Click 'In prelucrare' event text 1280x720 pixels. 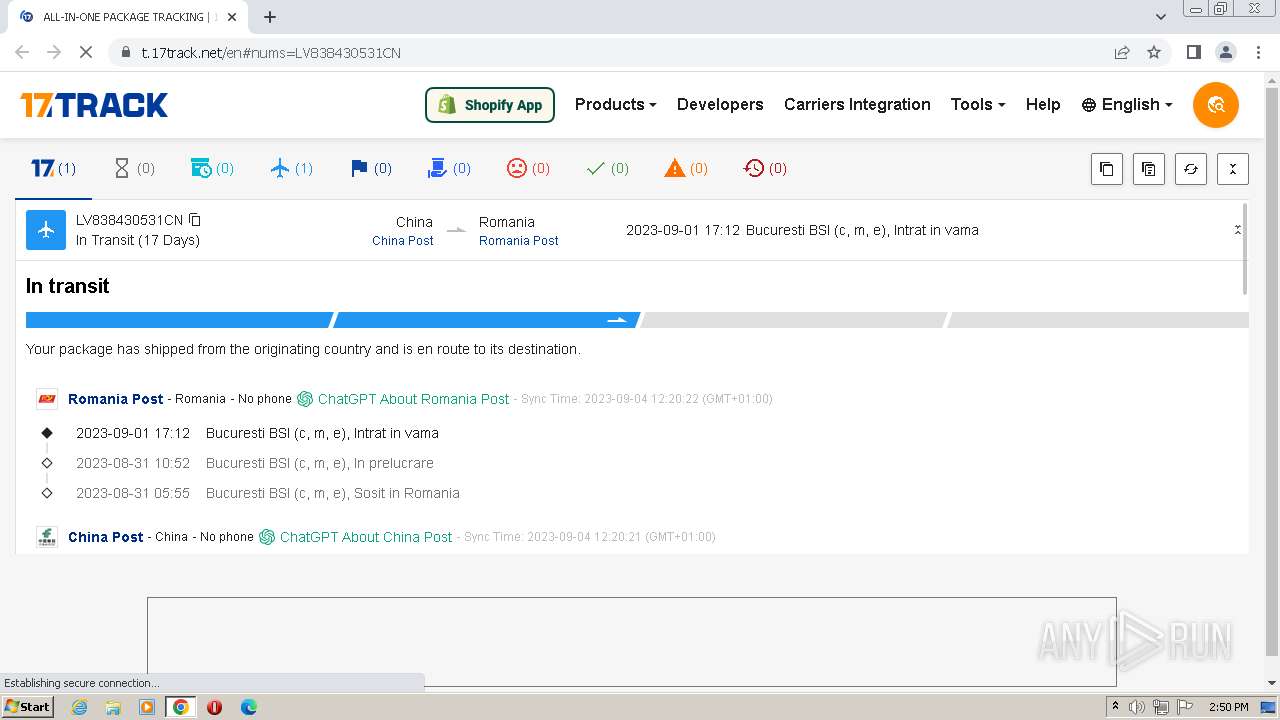394,463
